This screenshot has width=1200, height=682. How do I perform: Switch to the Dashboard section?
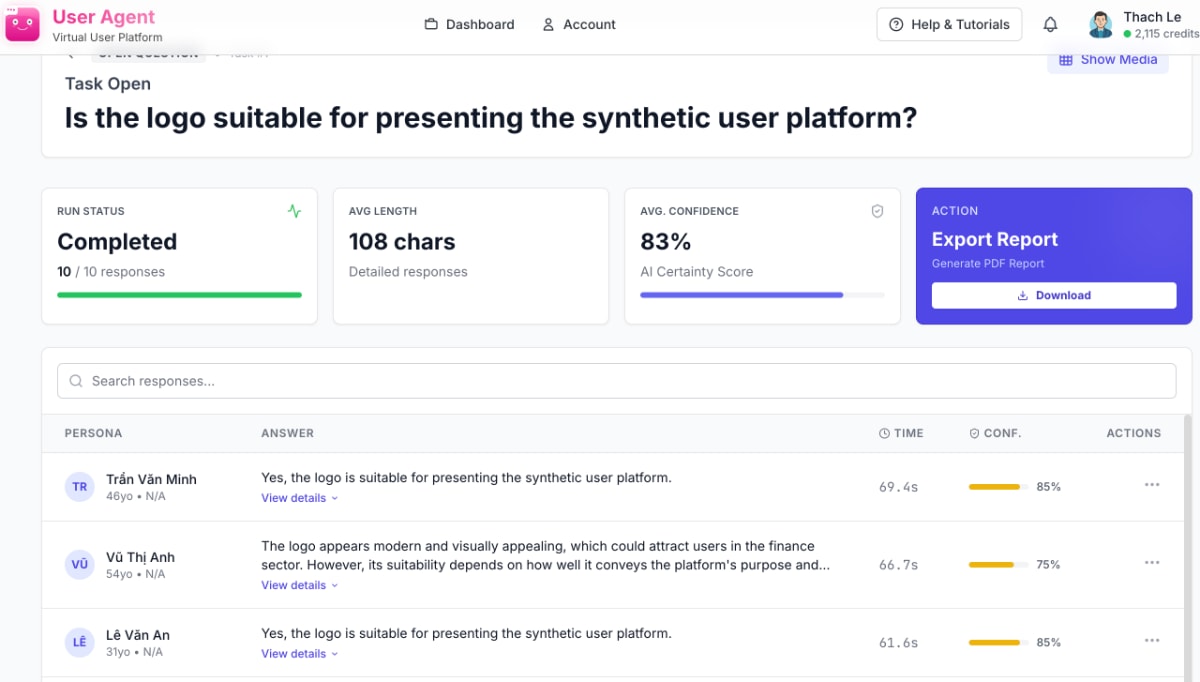480,24
